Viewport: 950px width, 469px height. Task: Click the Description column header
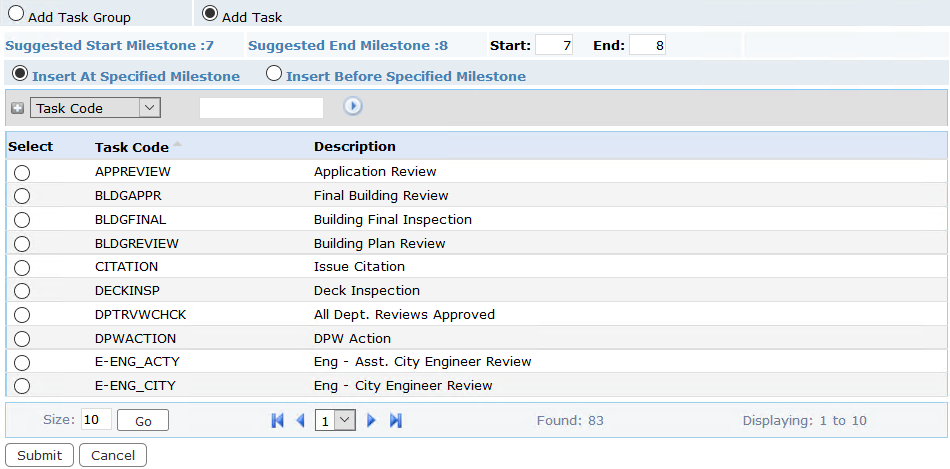(x=355, y=147)
